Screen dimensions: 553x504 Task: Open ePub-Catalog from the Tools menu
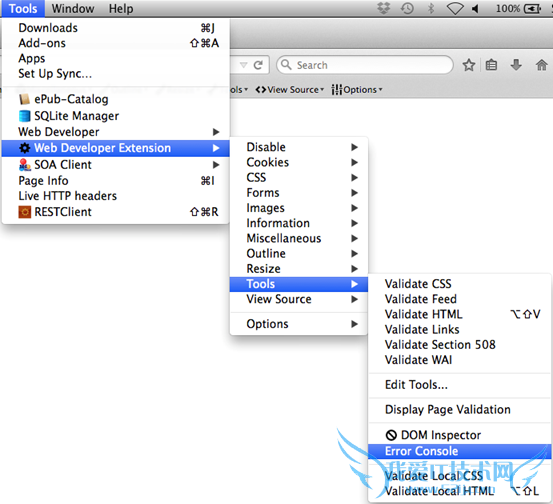point(116,99)
